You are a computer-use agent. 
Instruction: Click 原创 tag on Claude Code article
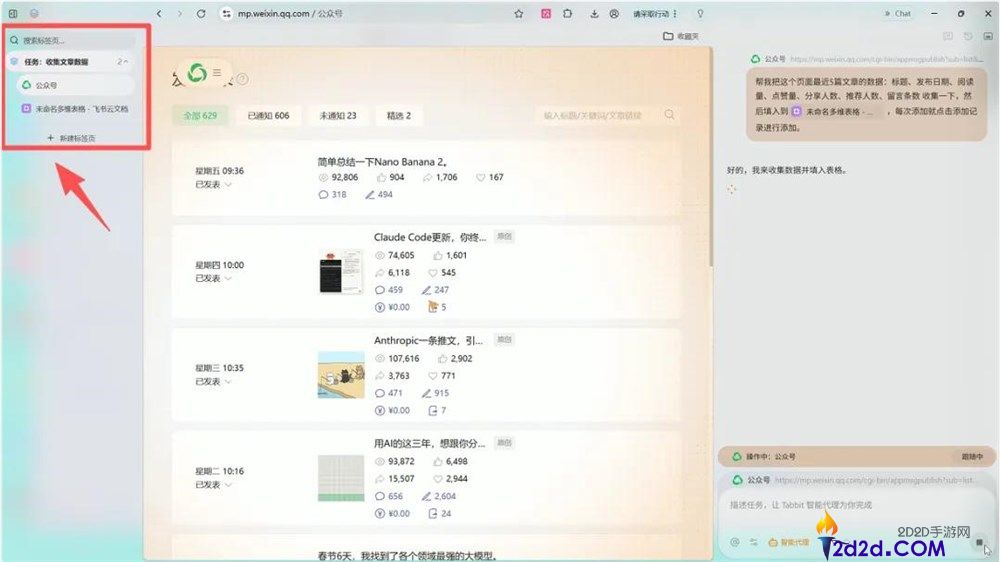pos(504,237)
